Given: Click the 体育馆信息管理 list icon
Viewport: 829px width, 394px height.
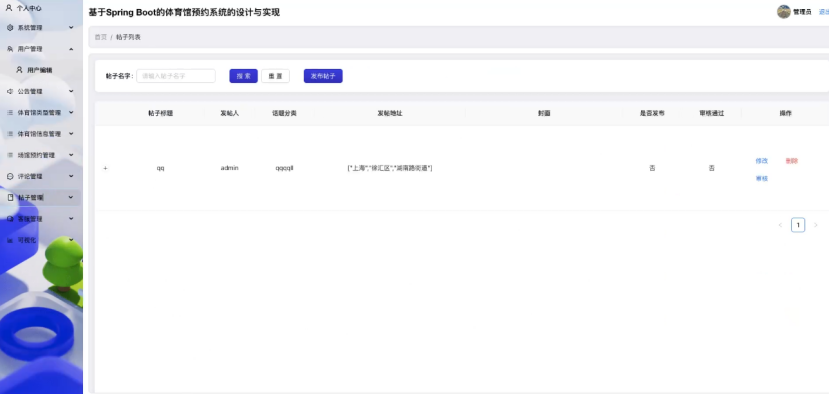Looking at the screenshot, I should point(10,134).
